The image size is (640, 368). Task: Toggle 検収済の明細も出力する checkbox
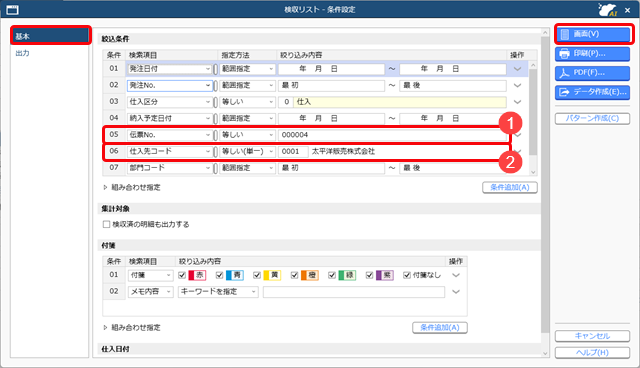pyautogui.click(x=107, y=224)
